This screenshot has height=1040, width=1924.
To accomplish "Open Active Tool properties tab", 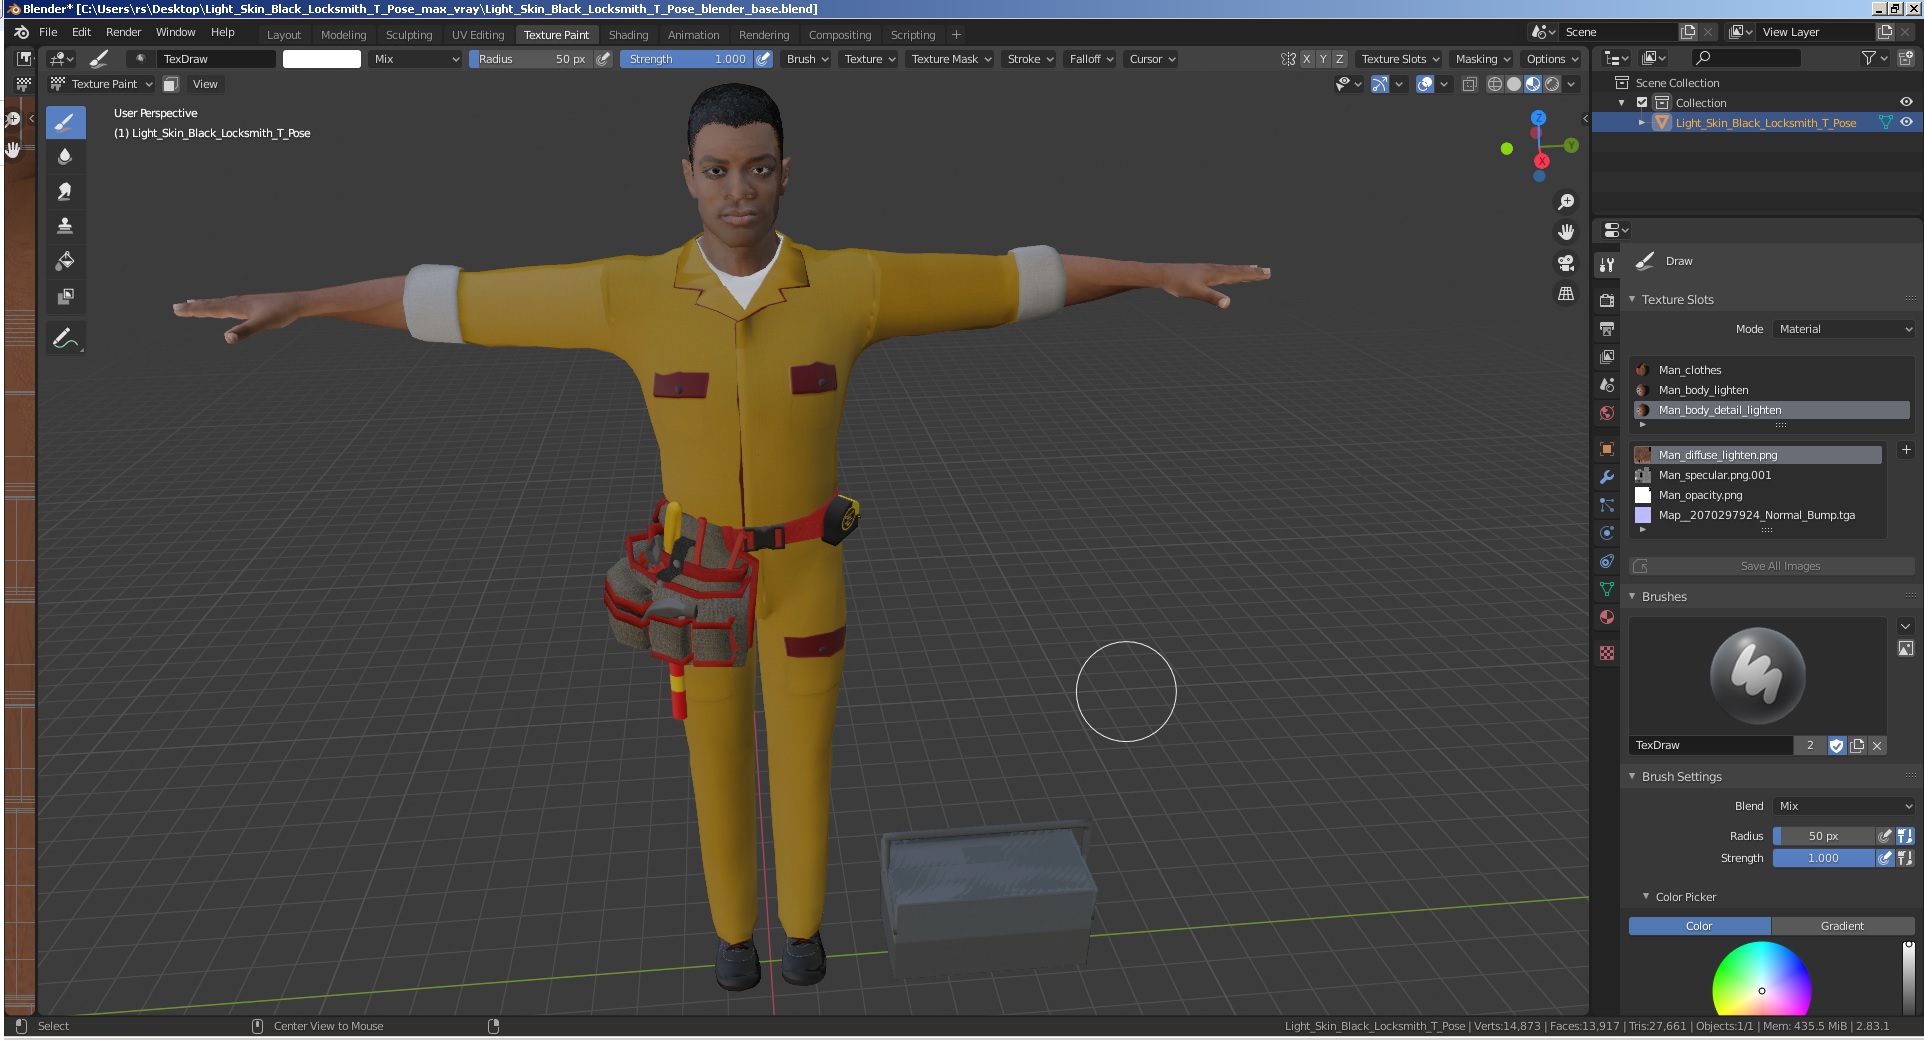I will pos(1607,265).
